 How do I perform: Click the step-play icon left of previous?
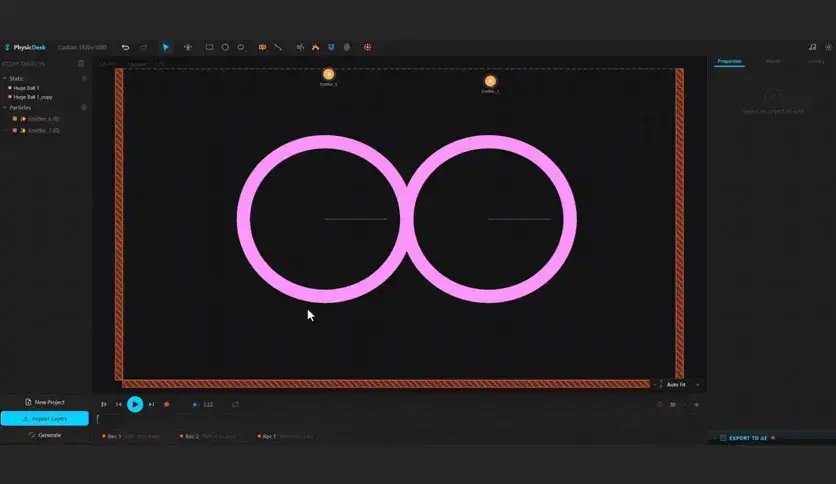(x=103, y=405)
